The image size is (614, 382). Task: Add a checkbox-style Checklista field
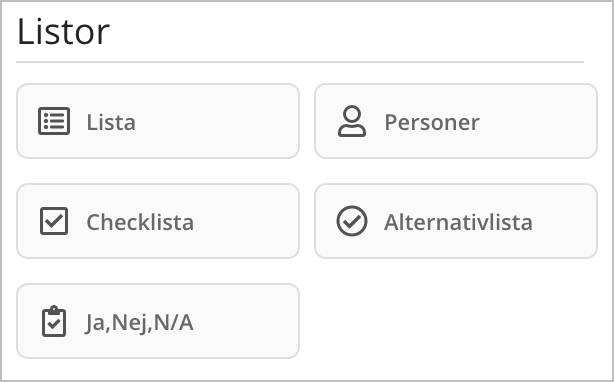click(158, 221)
